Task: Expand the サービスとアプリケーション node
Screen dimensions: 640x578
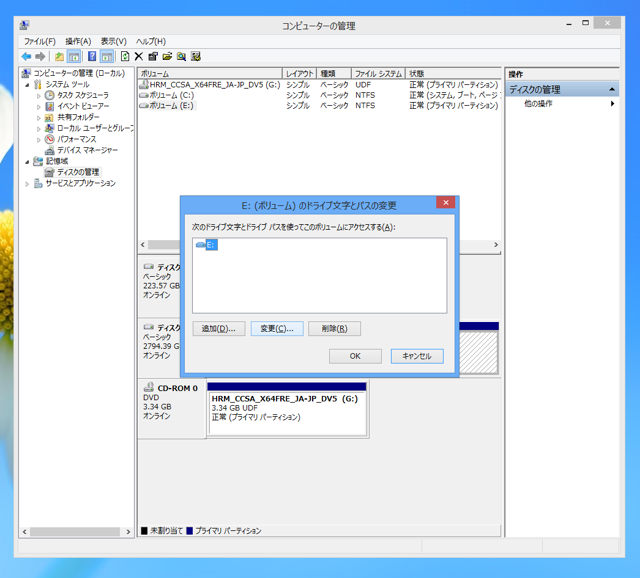Action: click(x=27, y=184)
